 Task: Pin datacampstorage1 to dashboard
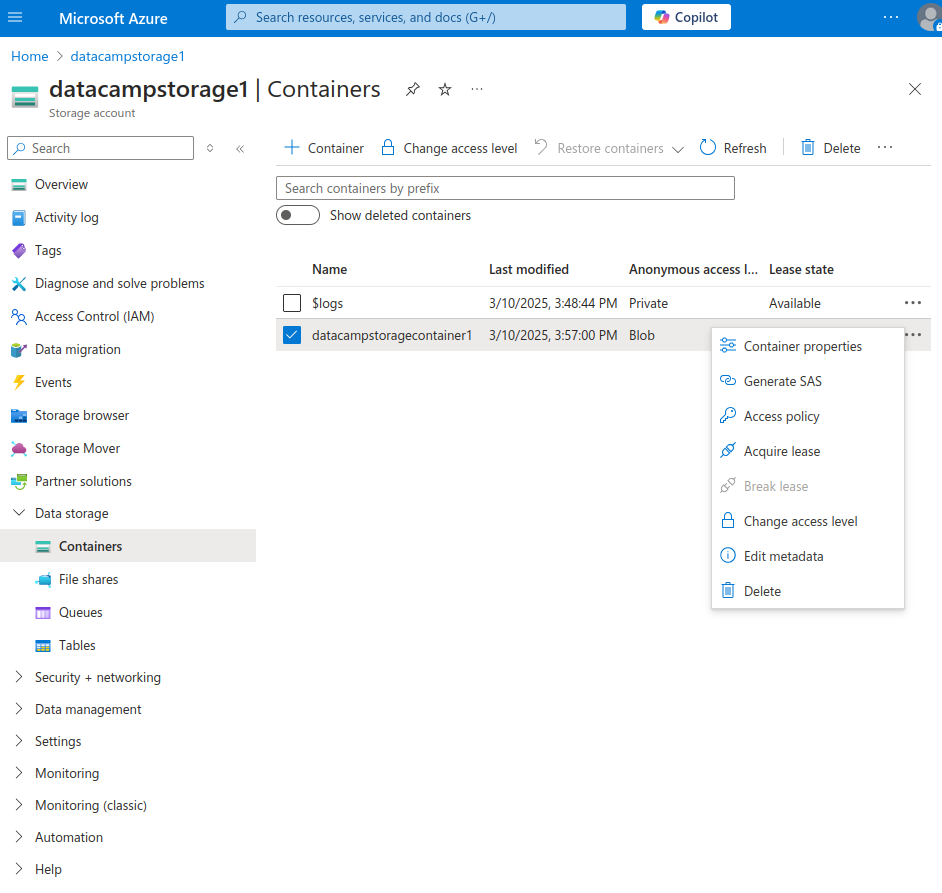click(x=413, y=90)
